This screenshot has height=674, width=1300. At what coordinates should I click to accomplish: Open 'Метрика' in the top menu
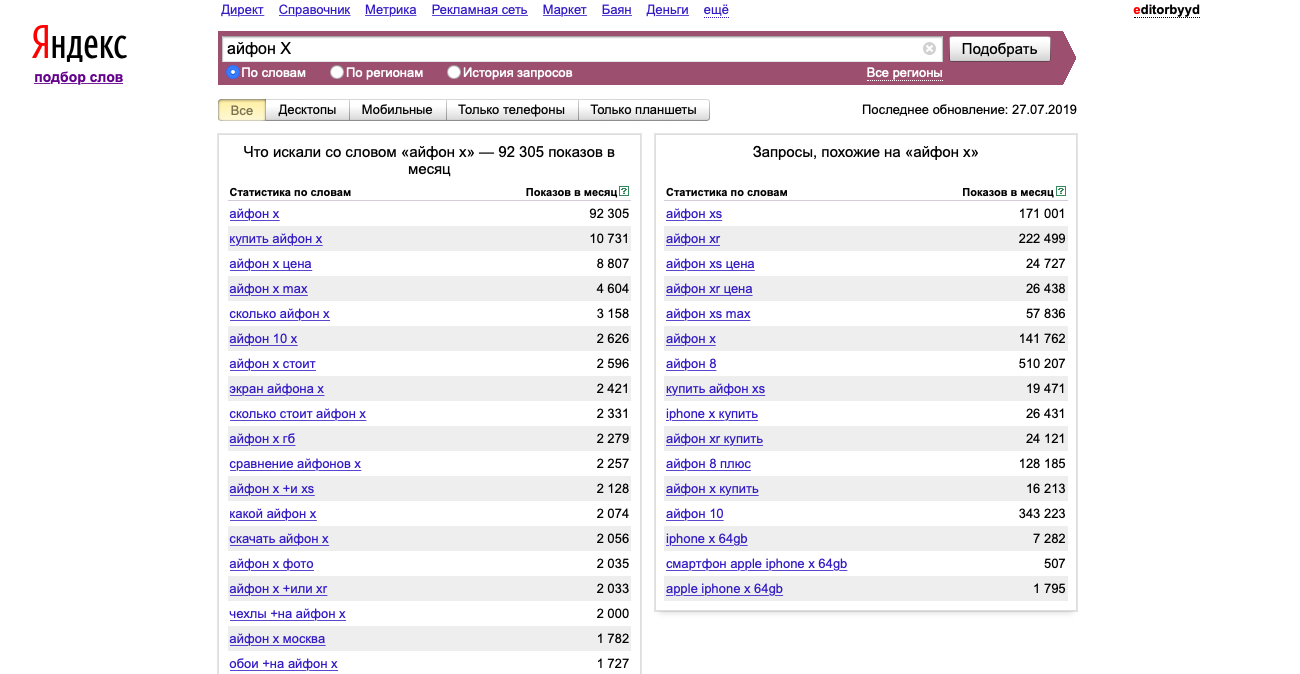(x=391, y=10)
